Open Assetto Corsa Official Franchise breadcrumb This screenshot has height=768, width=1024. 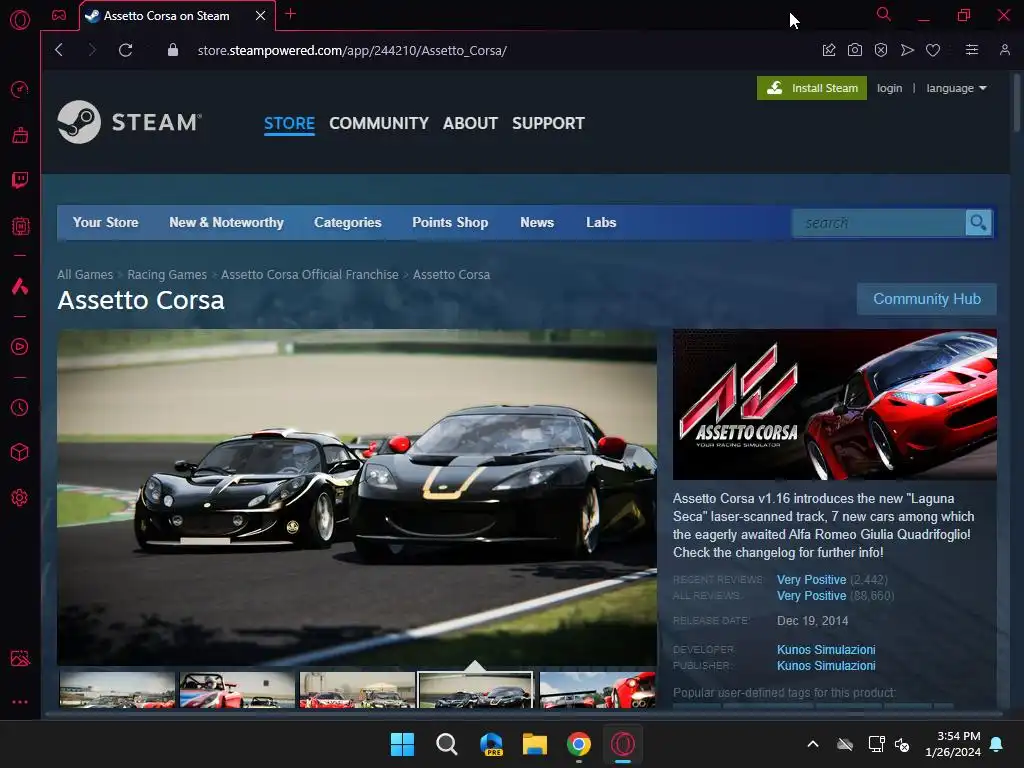pos(310,275)
